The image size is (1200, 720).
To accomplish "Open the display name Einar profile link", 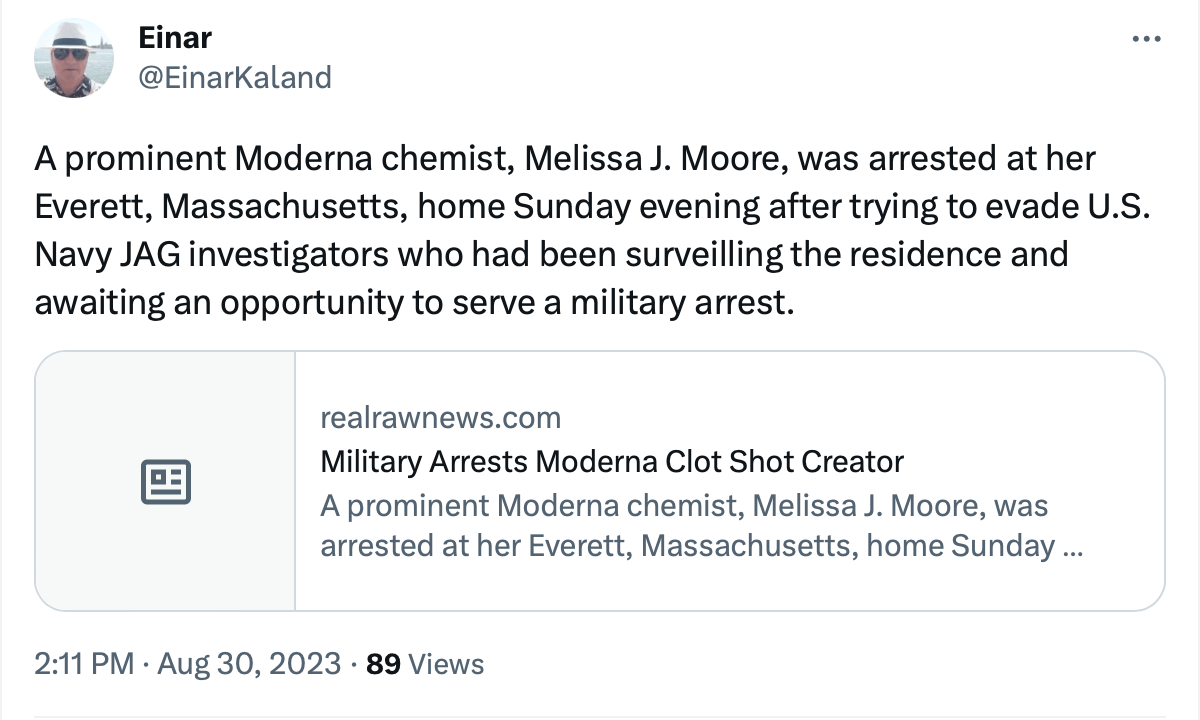I will tap(175, 38).
